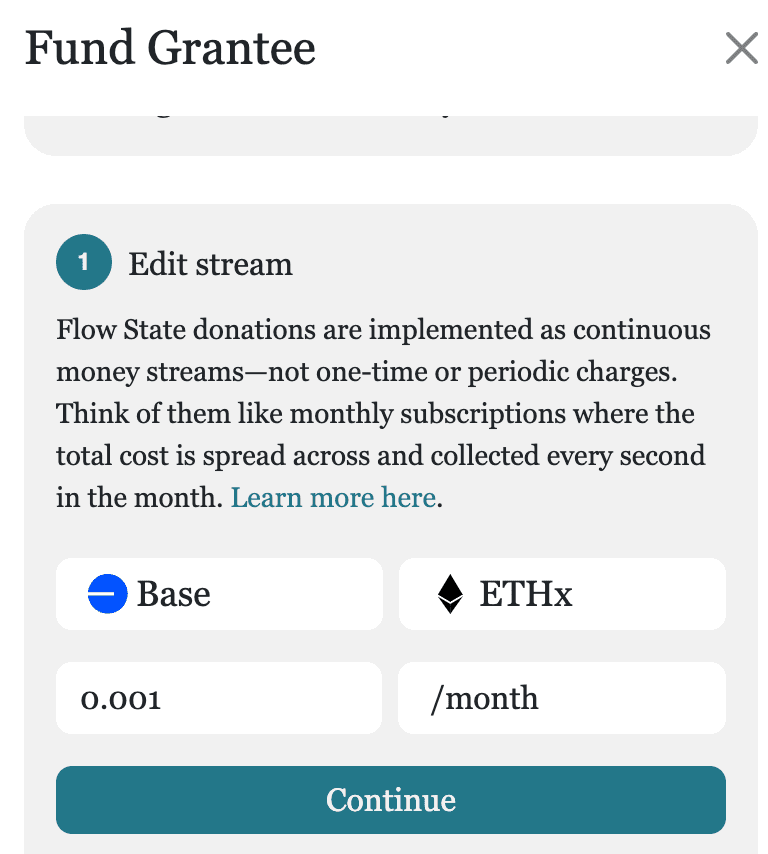Close the Fund Grantee dialog
Viewport: 768px width, 854px height.
(x=741, y=48)
